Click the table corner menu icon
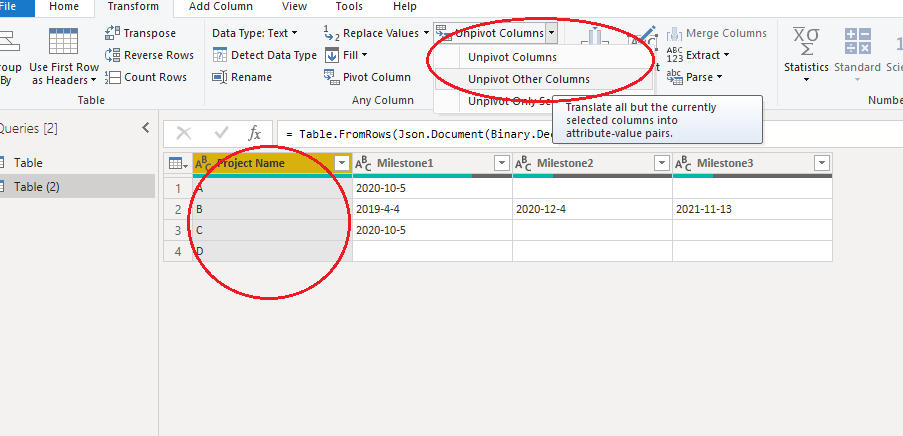The height and width of the screenshot is (436, 903). tap(178, 164)
